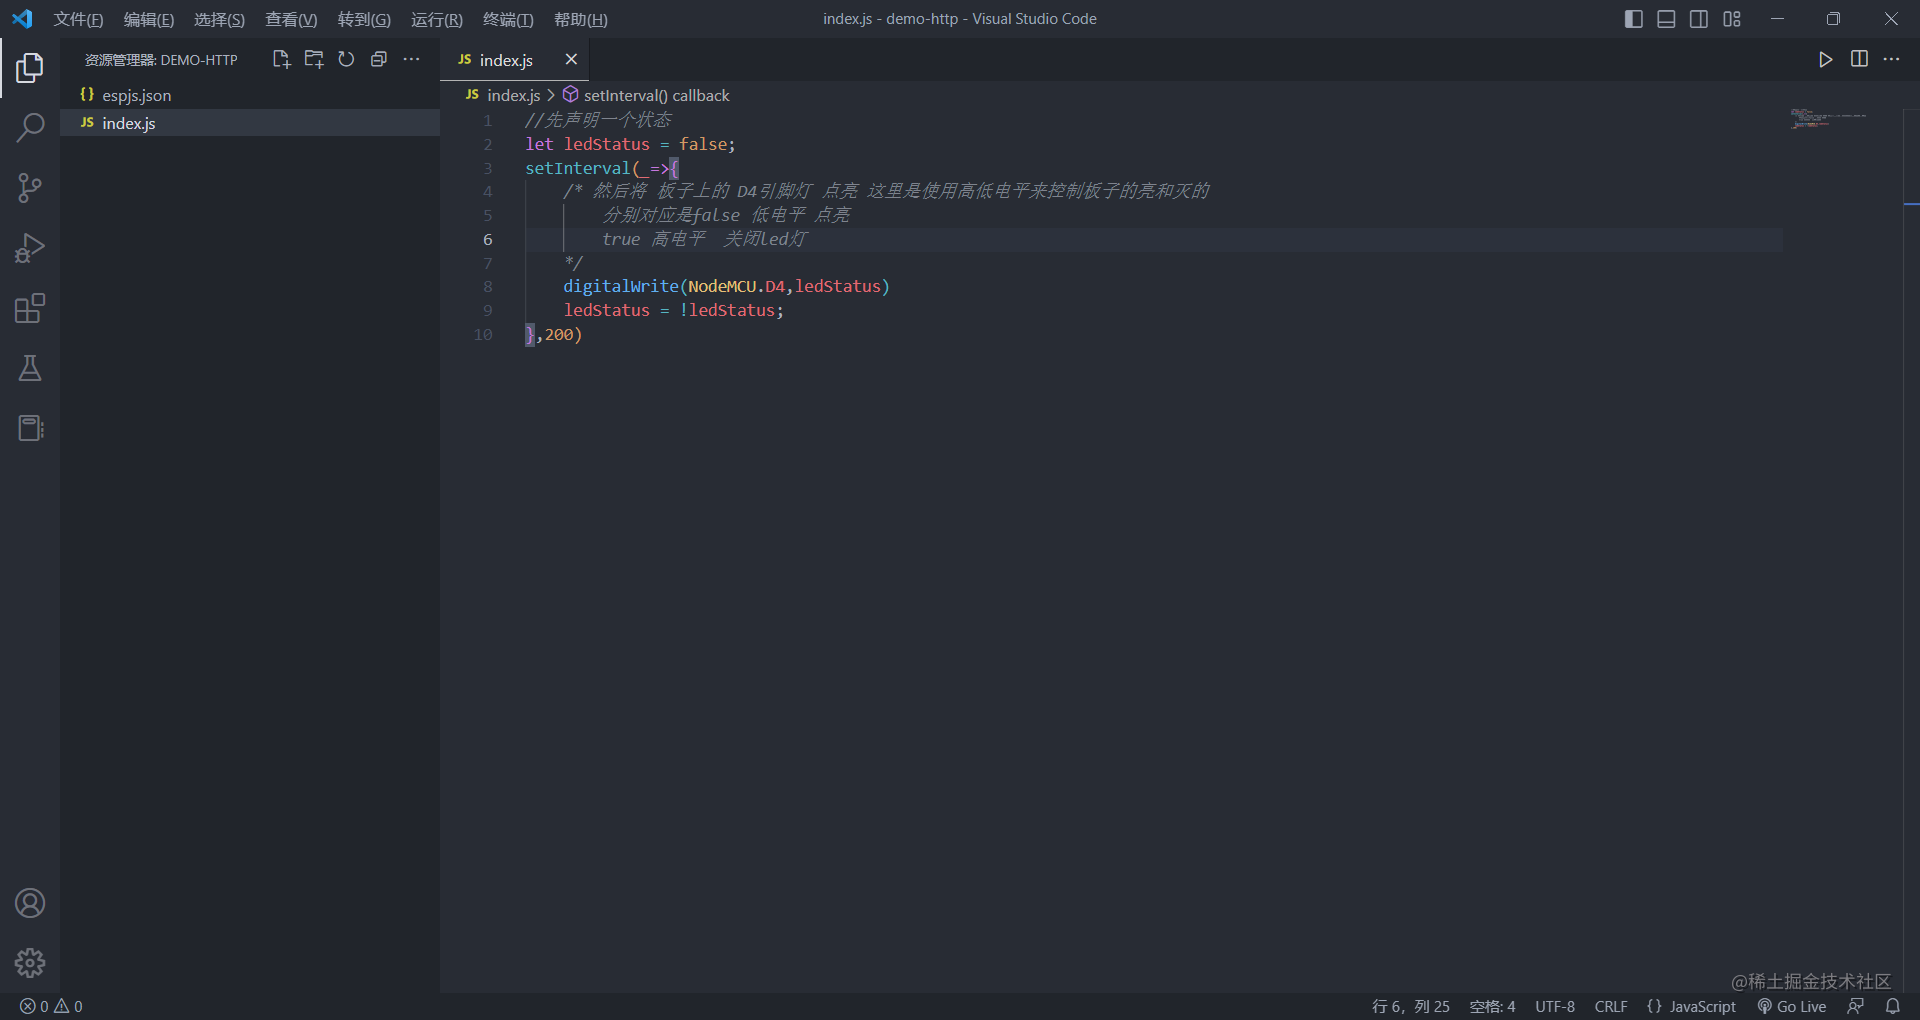Open Source Control view
This screenshot has width=1920, height=1020.
pos(30,188)
